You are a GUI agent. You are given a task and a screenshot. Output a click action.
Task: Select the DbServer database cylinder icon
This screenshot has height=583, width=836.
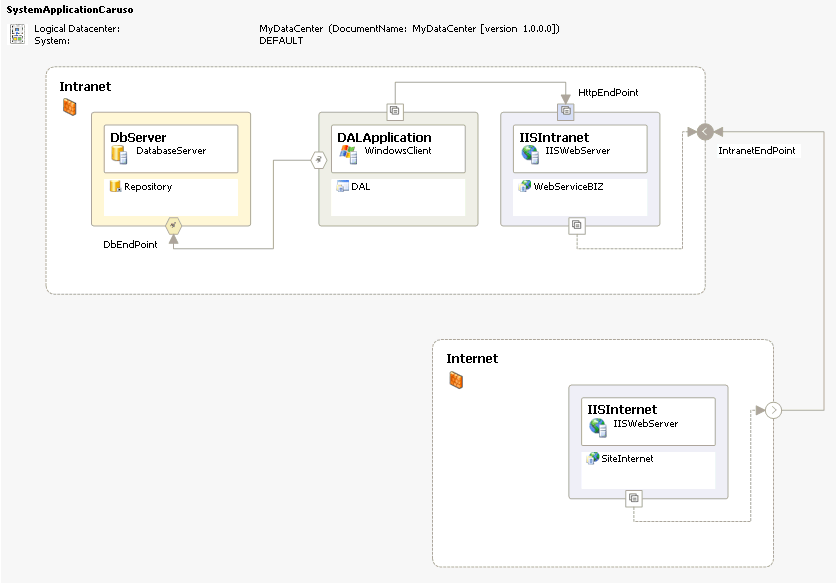(x=119, y=154)
